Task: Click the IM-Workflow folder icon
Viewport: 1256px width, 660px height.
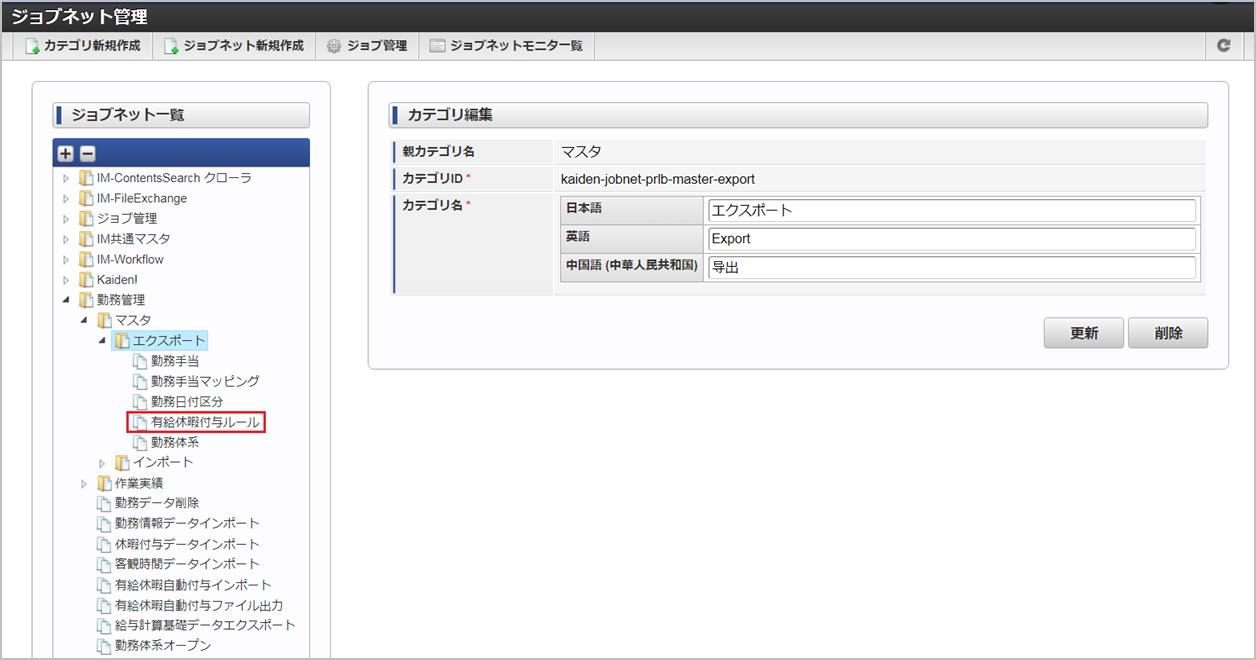Action: point(86,259)
